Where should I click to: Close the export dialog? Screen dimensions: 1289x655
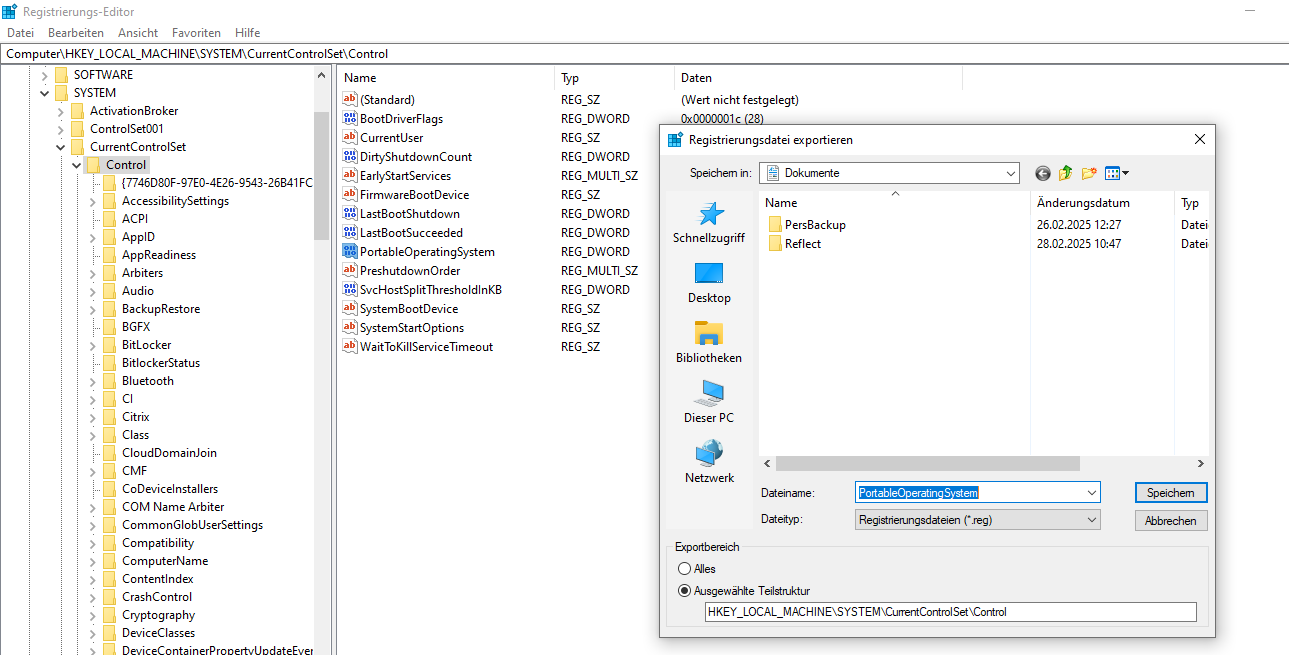tap(1200, 140)
